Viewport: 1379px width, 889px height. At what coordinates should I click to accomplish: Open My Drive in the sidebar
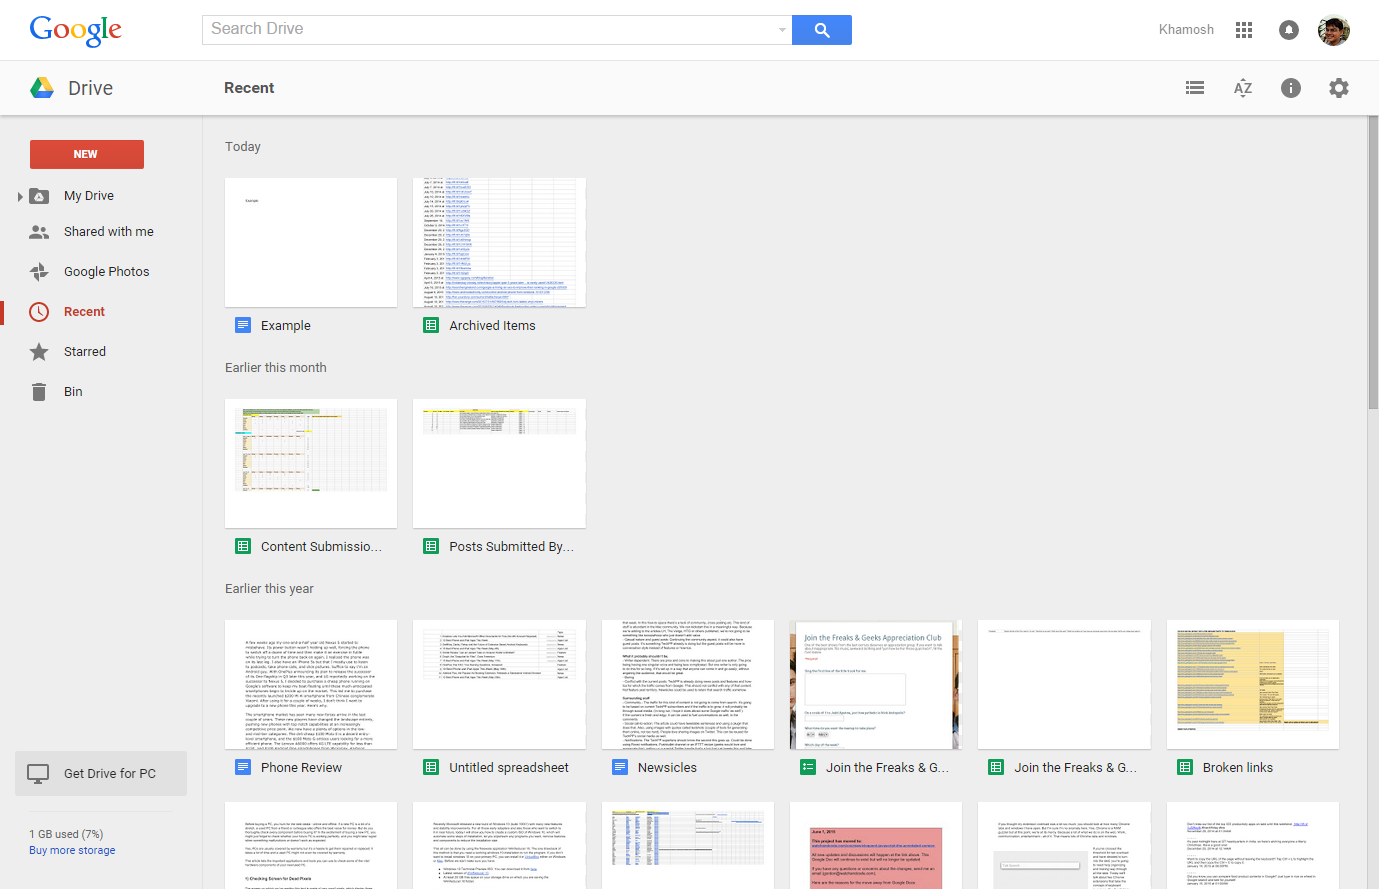click(x=89, y=196)
